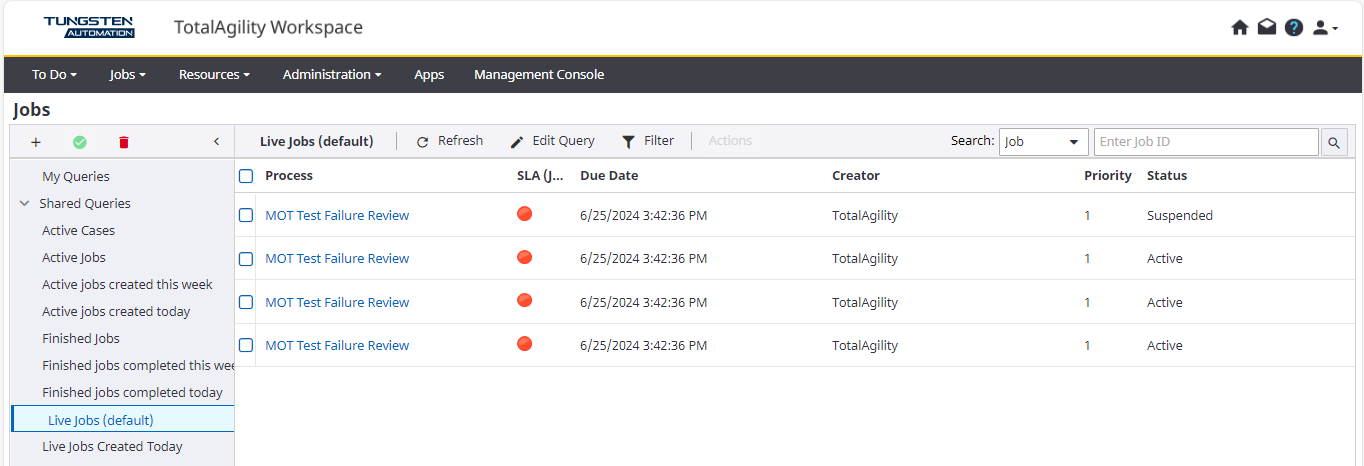Open the third MOT Test Failure Review link
1364x466 pixels.
coord(337,302)
